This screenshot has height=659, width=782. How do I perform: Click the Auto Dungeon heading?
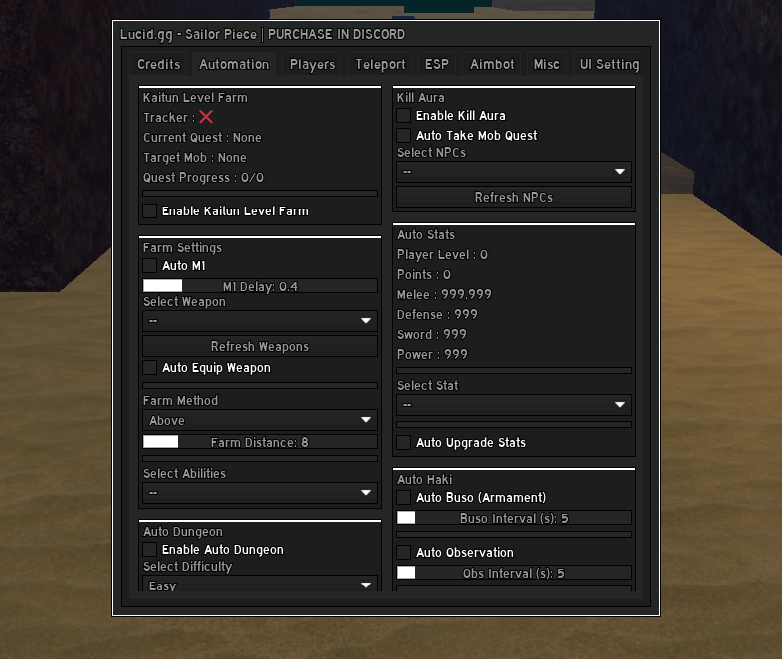tap(183, 532)
